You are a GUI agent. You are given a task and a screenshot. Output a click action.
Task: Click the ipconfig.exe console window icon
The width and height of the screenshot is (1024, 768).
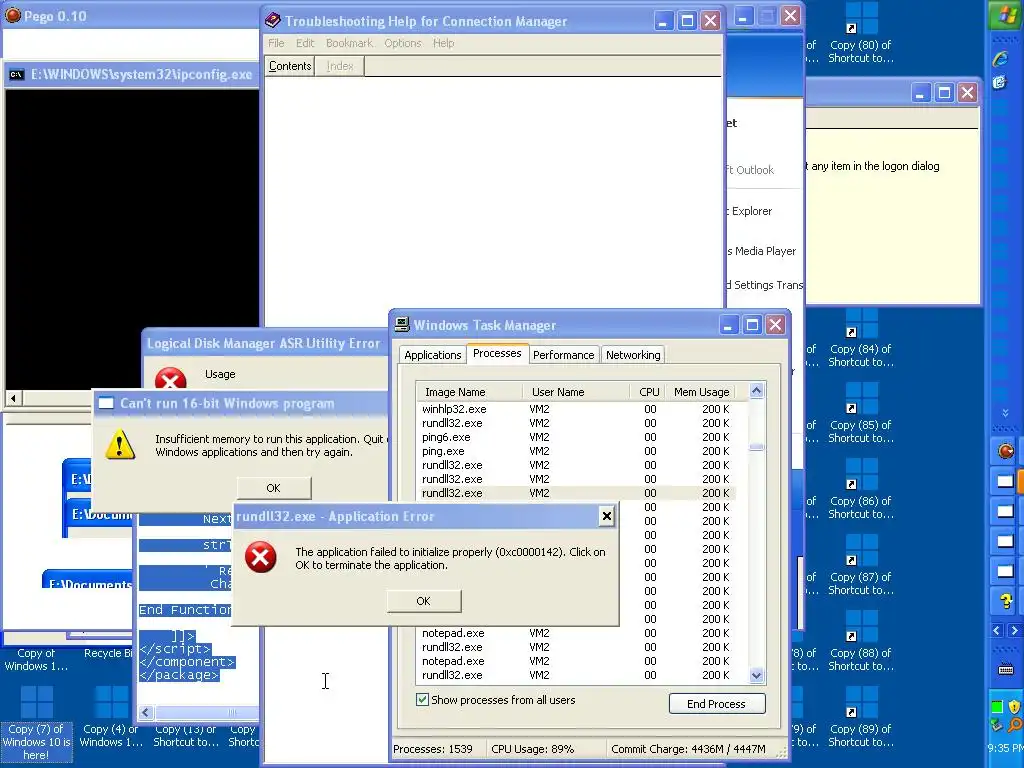pos(16,74)
